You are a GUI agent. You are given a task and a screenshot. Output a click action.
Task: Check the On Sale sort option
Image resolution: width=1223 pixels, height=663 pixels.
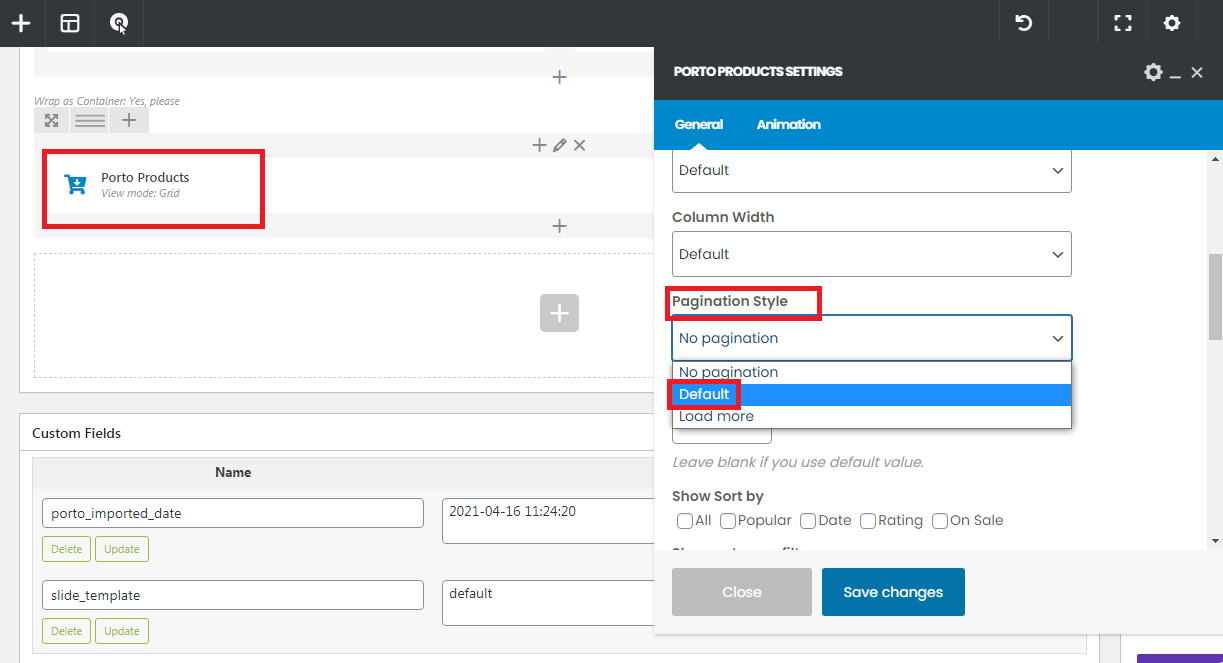pyautogui.click(x=940, y=520)
